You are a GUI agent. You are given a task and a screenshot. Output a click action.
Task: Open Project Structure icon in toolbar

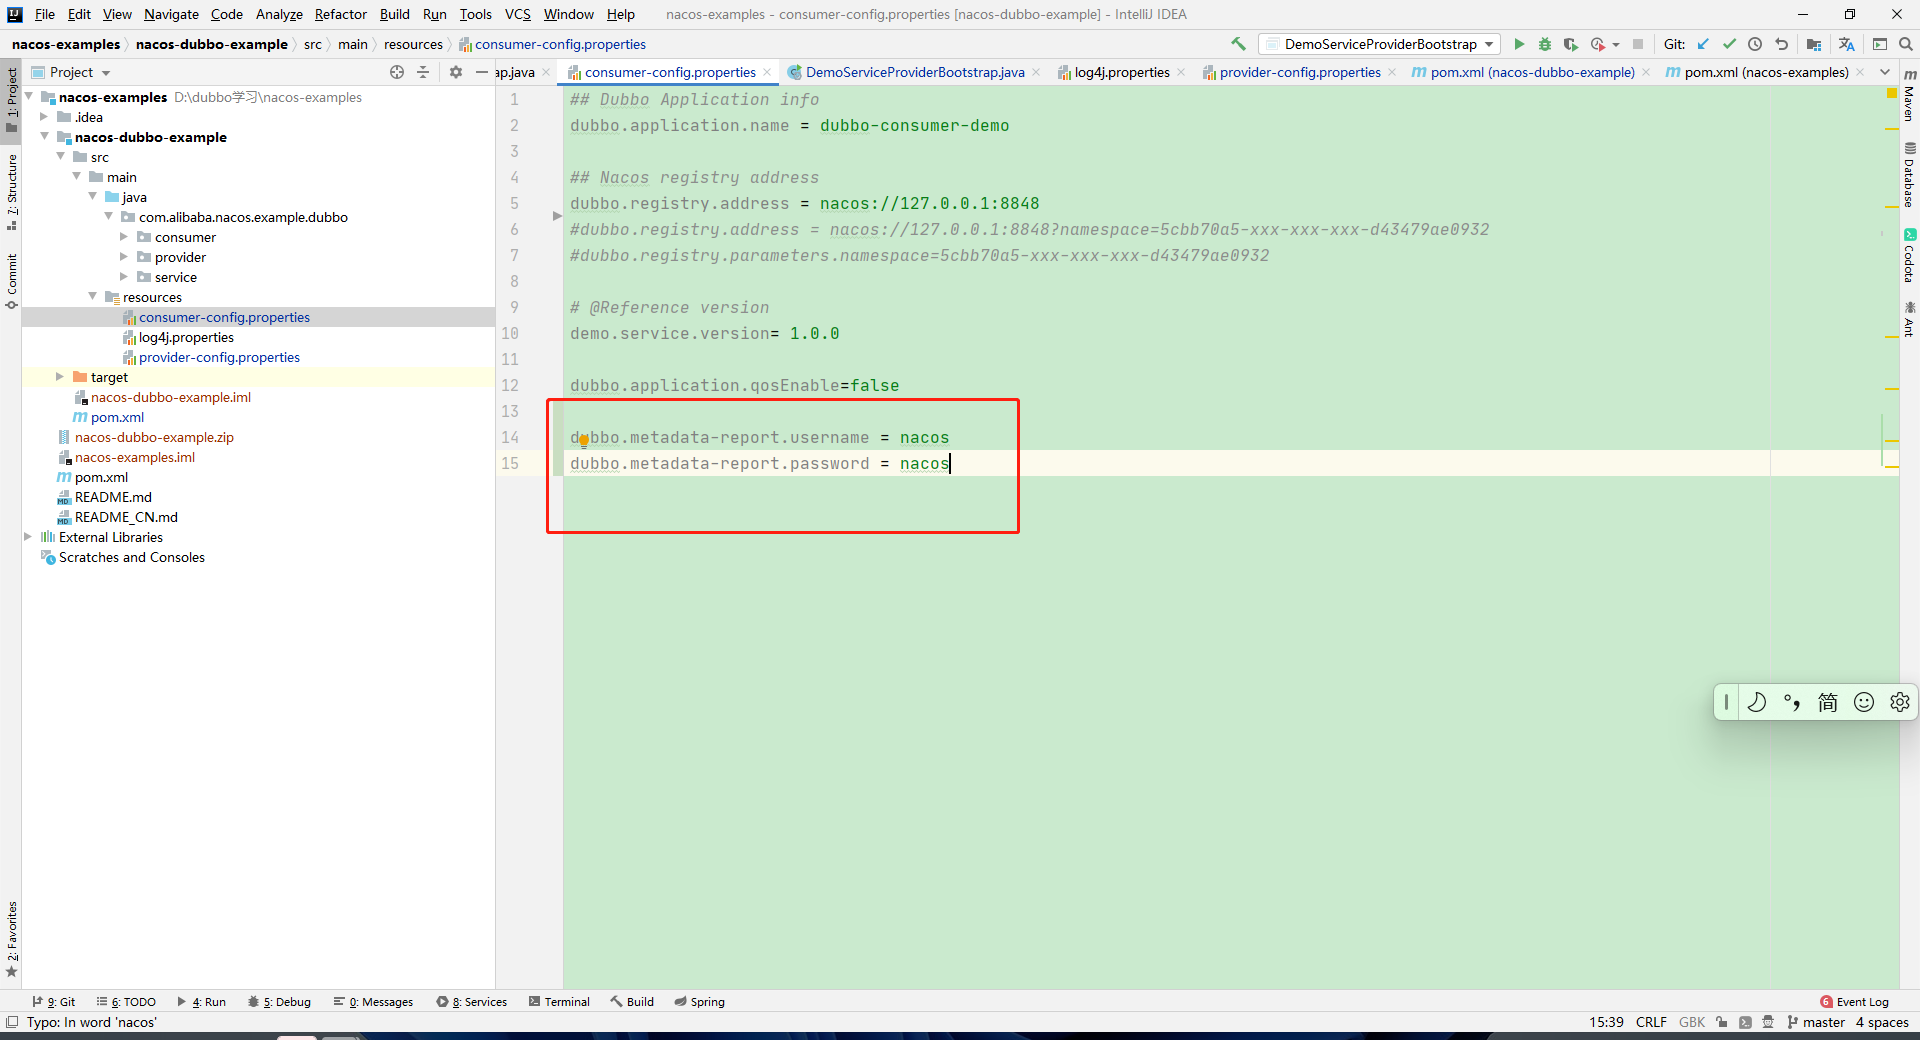click(x=1814, y=44)
